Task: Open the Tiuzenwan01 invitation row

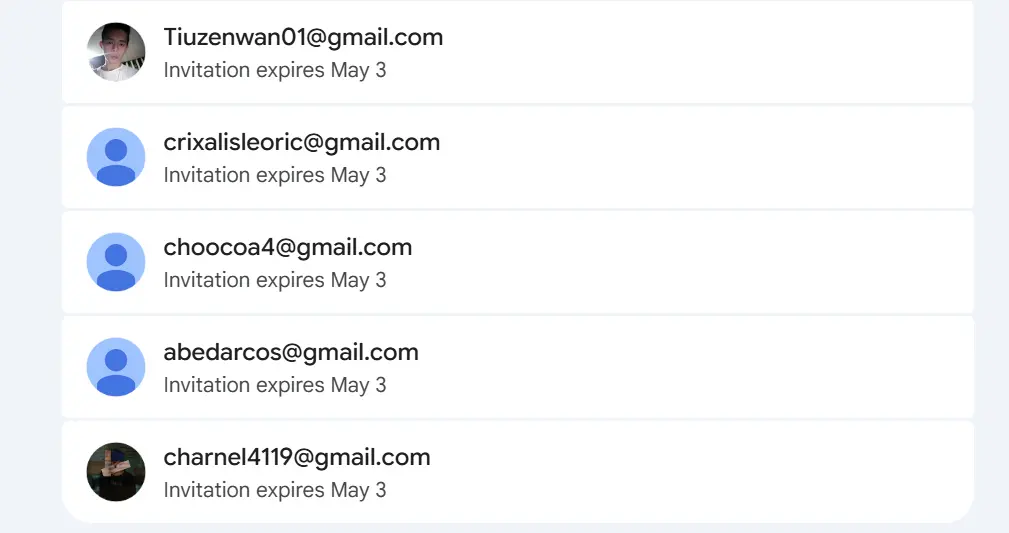Action: 518,52
